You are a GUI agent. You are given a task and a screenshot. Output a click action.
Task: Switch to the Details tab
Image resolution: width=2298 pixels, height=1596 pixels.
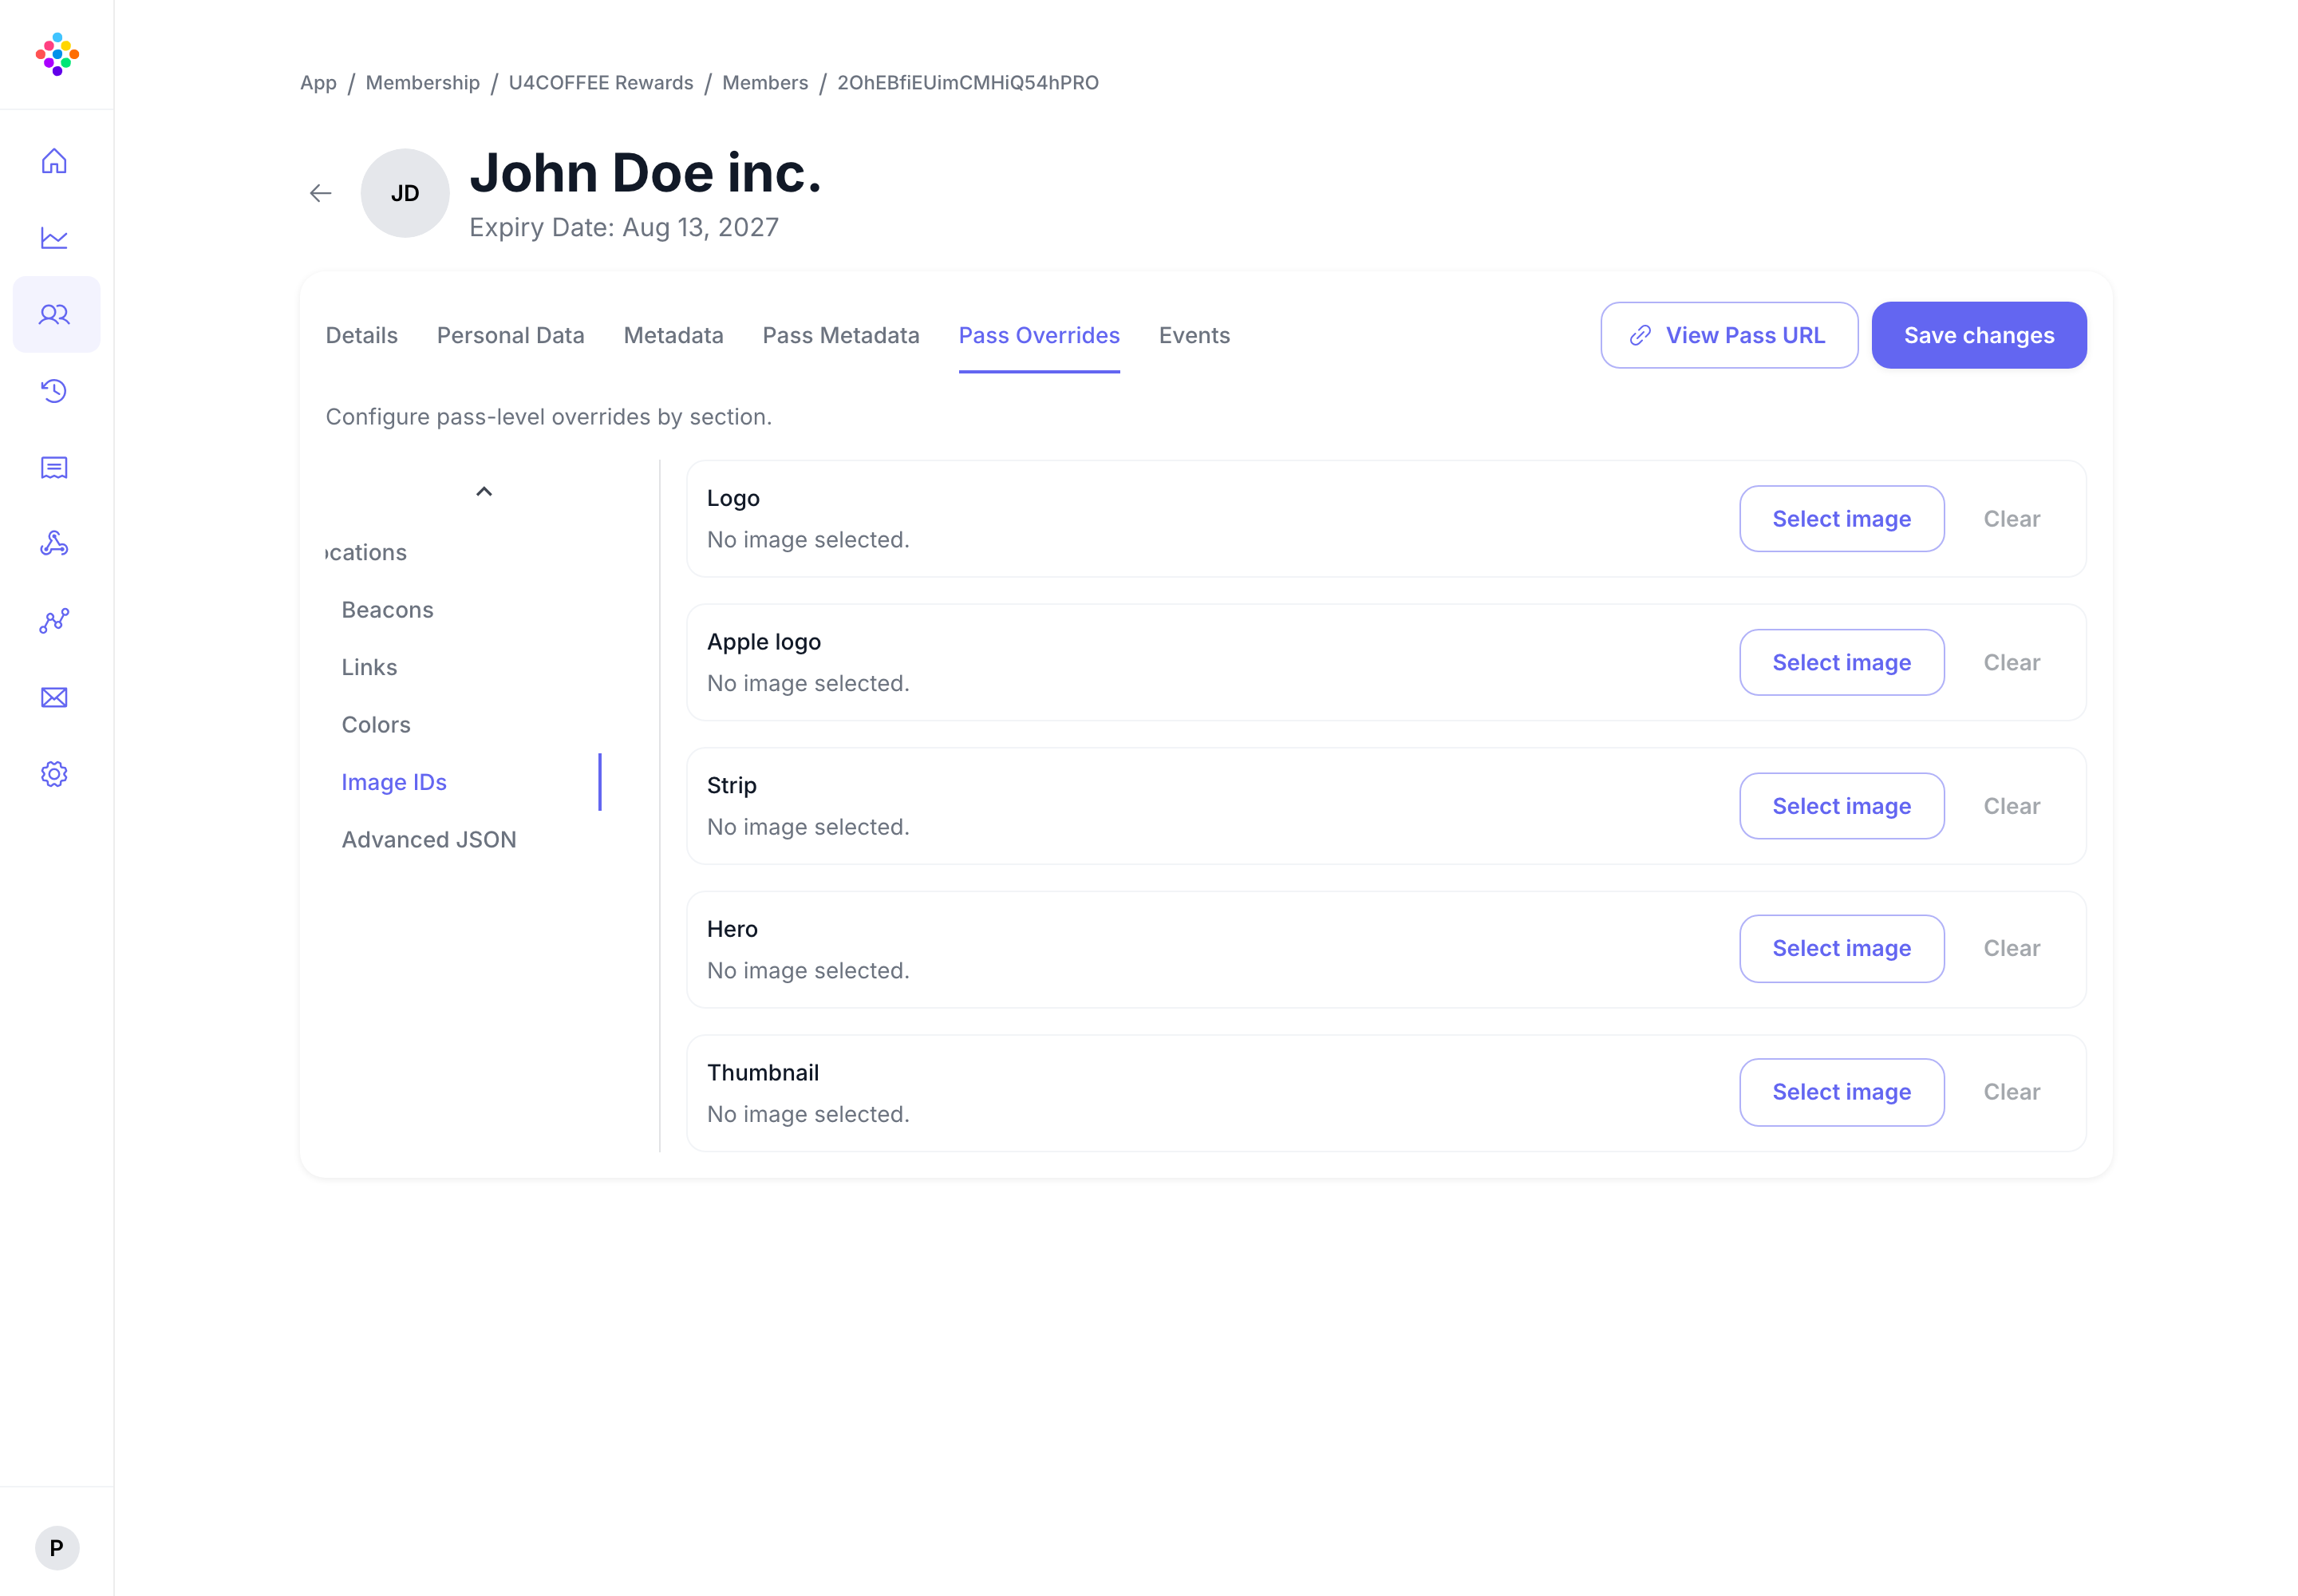point(362,335)
